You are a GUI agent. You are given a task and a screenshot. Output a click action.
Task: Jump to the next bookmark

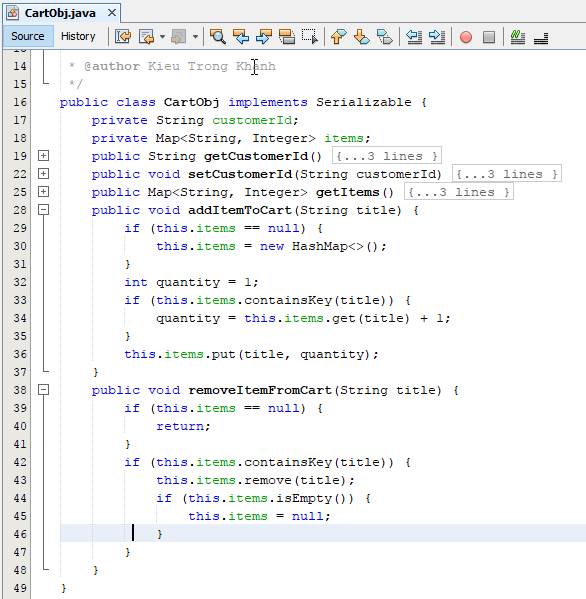(361, 37)
